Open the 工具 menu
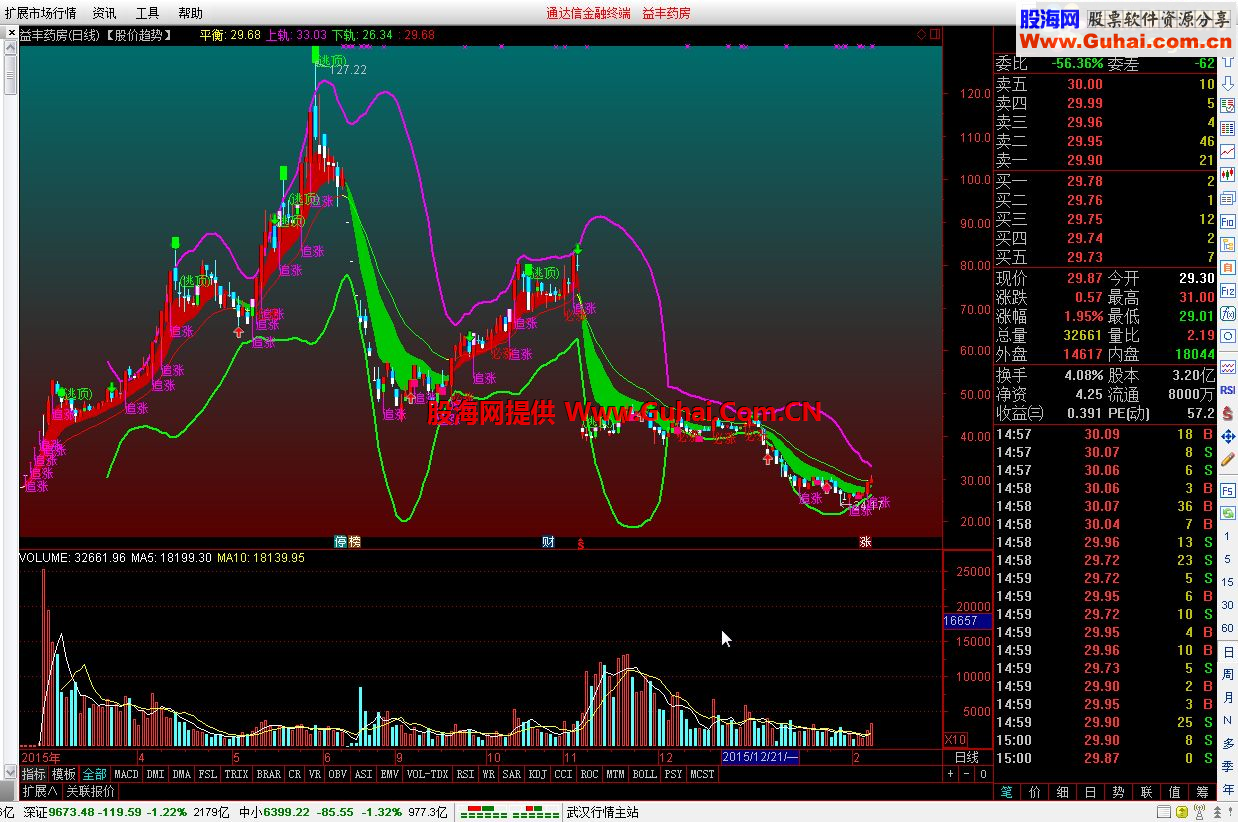The image size is (1238, 822). pos(147,13)
